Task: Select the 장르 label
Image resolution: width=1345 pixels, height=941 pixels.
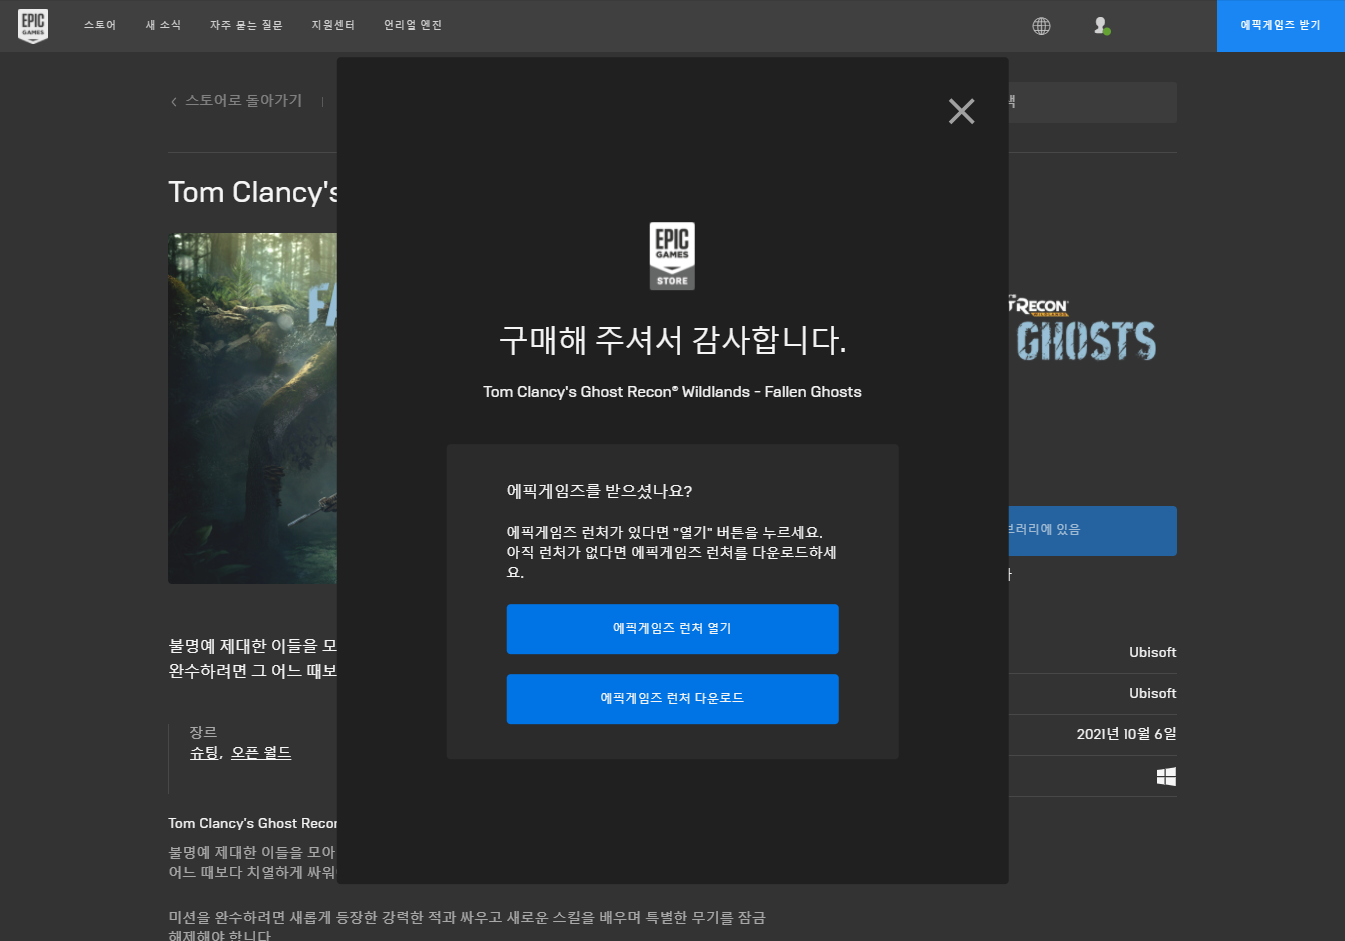Action: (x=203, y=732)
